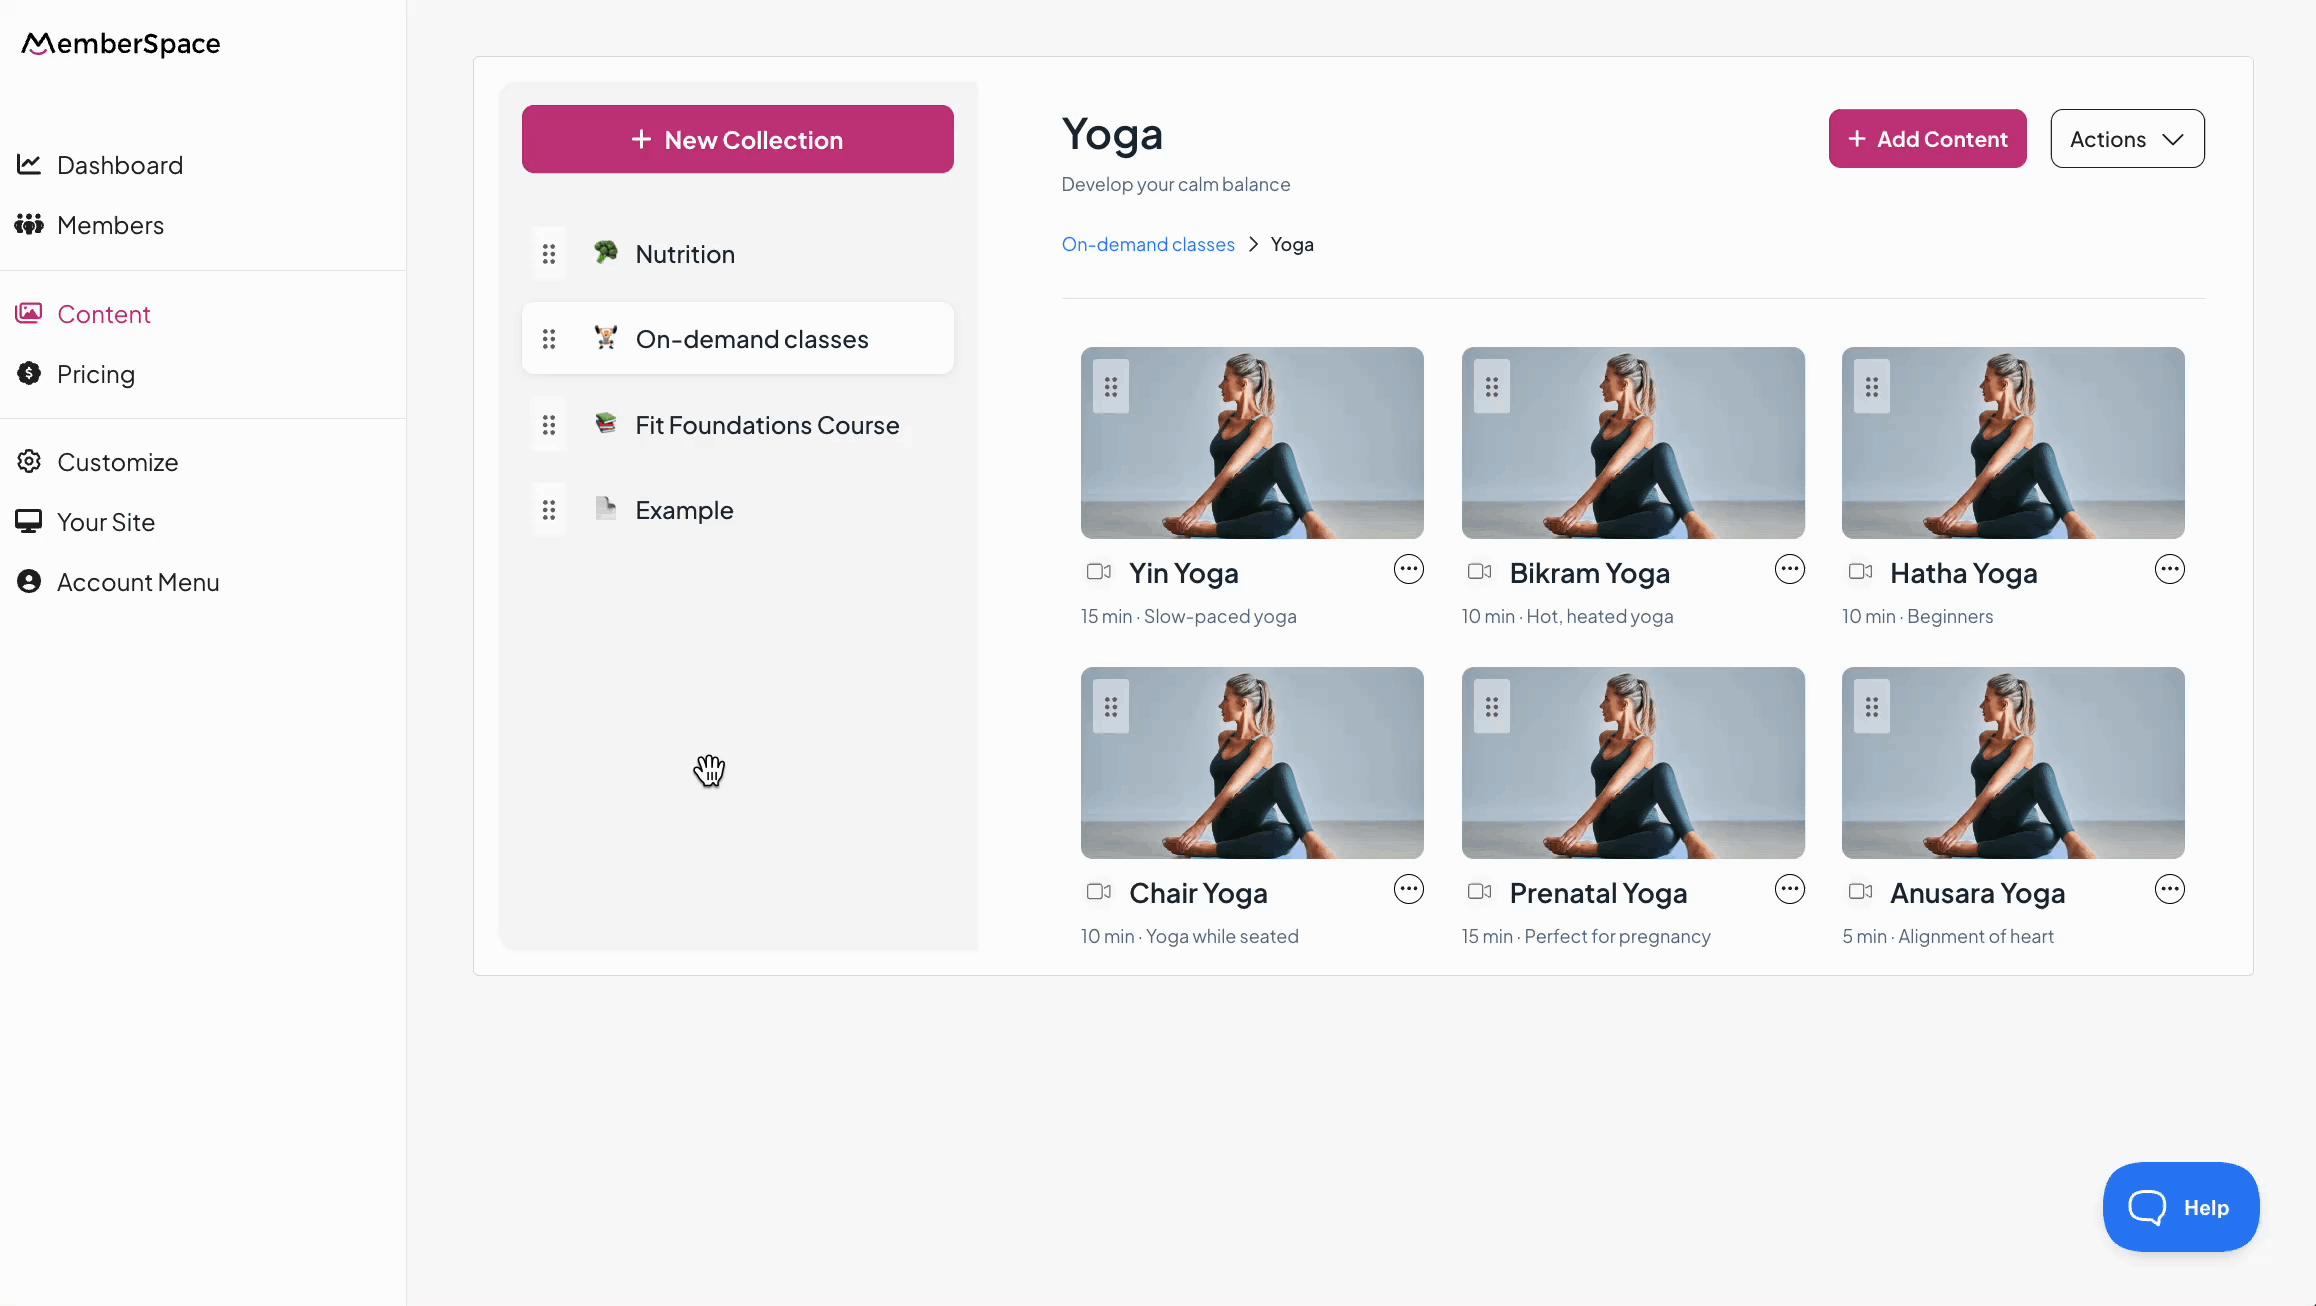Image resolution: width=2316 pixels, height=1306 pixels.
Task: Click the video icon next to Anusara Yoga
Action: pyautogui.click(x=1860, y=892)
